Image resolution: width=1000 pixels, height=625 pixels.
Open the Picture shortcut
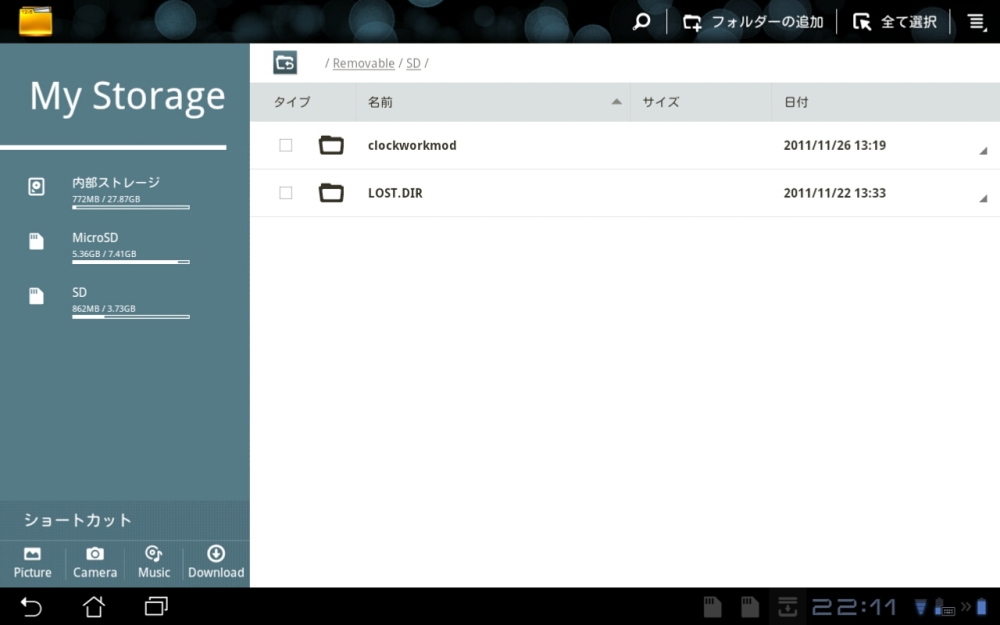[x=33, y=563]
